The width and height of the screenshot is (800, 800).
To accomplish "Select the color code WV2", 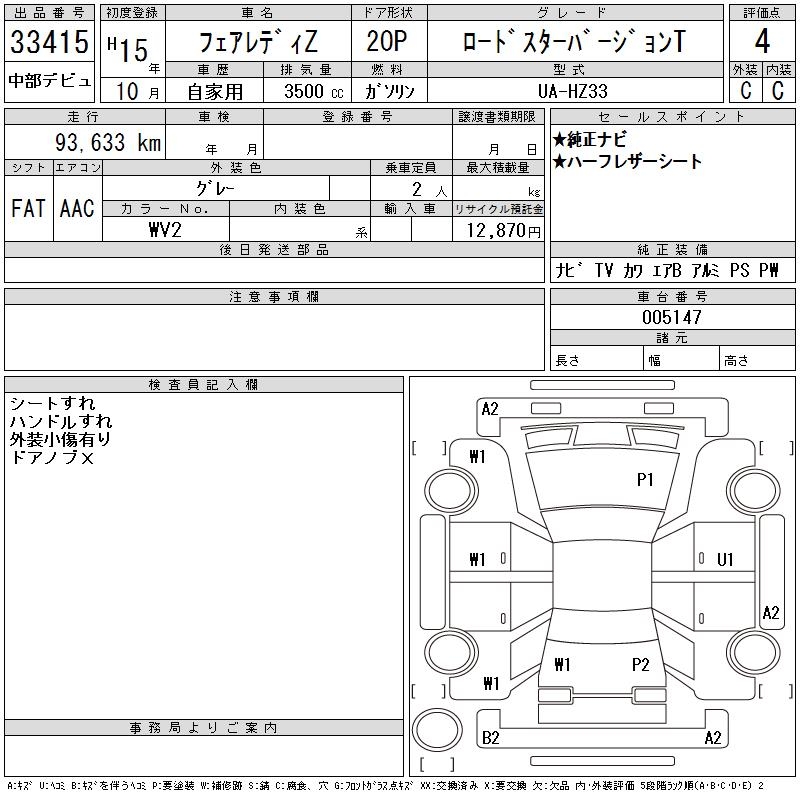I will [x=165, y=229].
